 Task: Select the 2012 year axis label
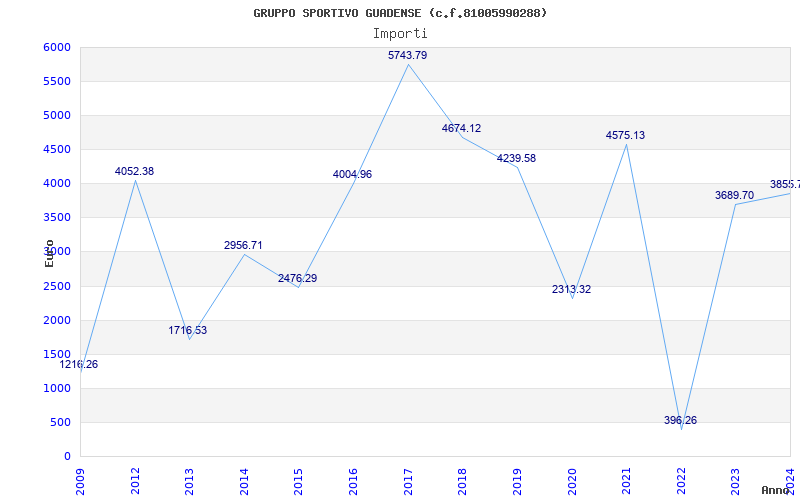(x=135, y=481)
